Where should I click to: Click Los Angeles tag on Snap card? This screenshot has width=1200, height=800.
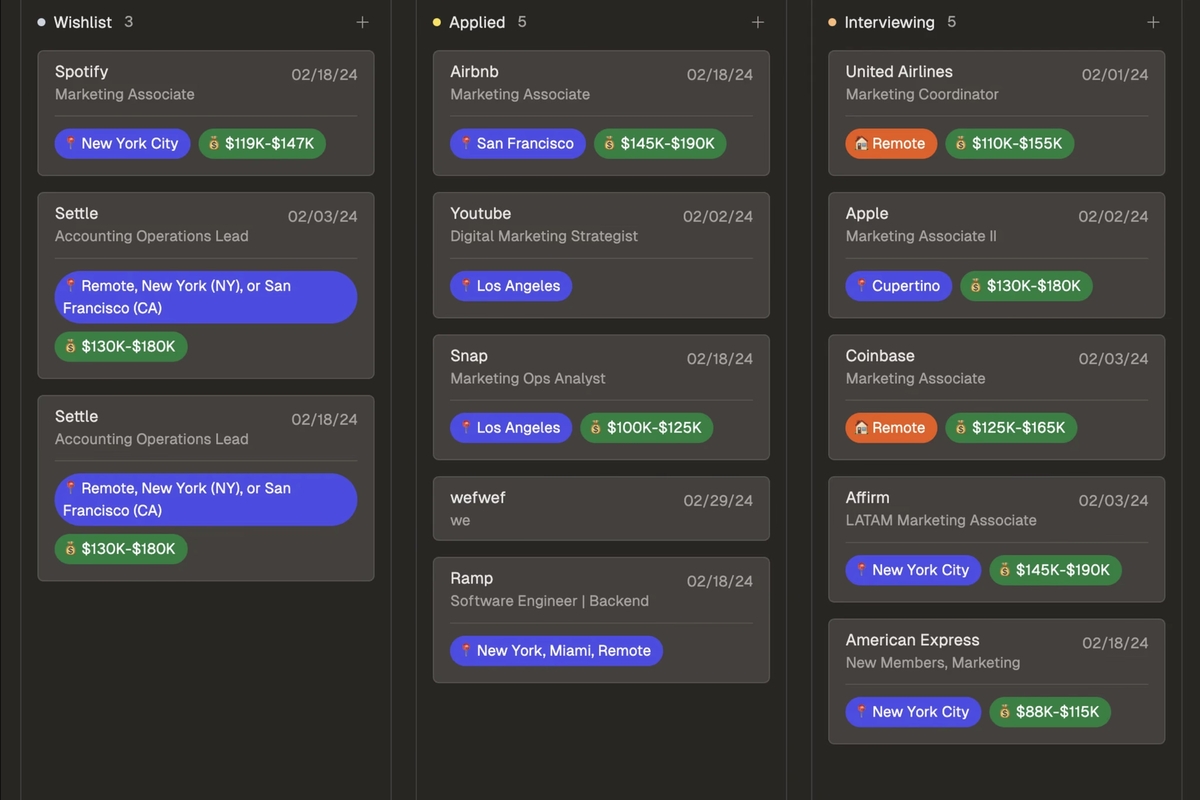511,428
